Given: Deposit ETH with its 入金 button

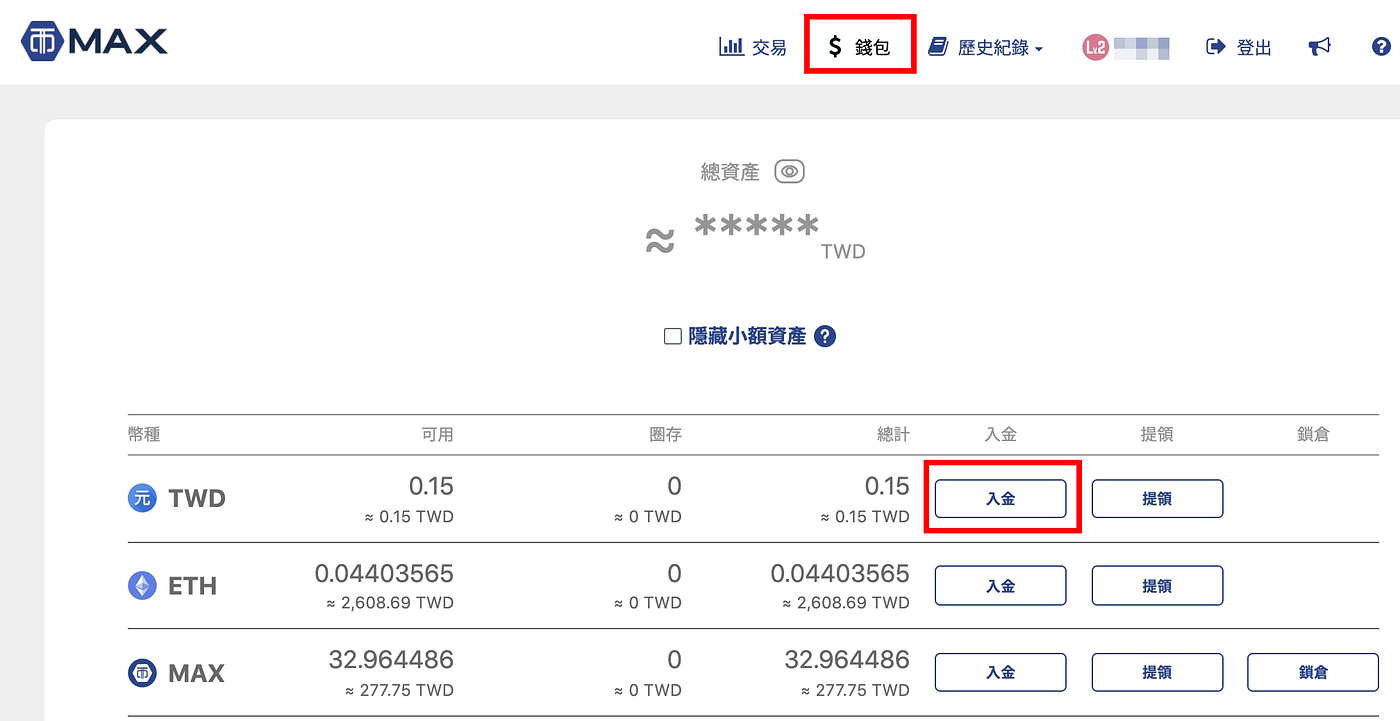Looking at the screenshot, I should tap(1000, 585).
